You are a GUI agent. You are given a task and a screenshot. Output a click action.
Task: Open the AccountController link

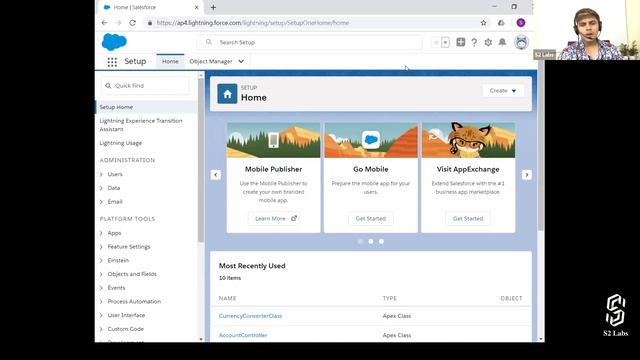click(x=243, y=335)
